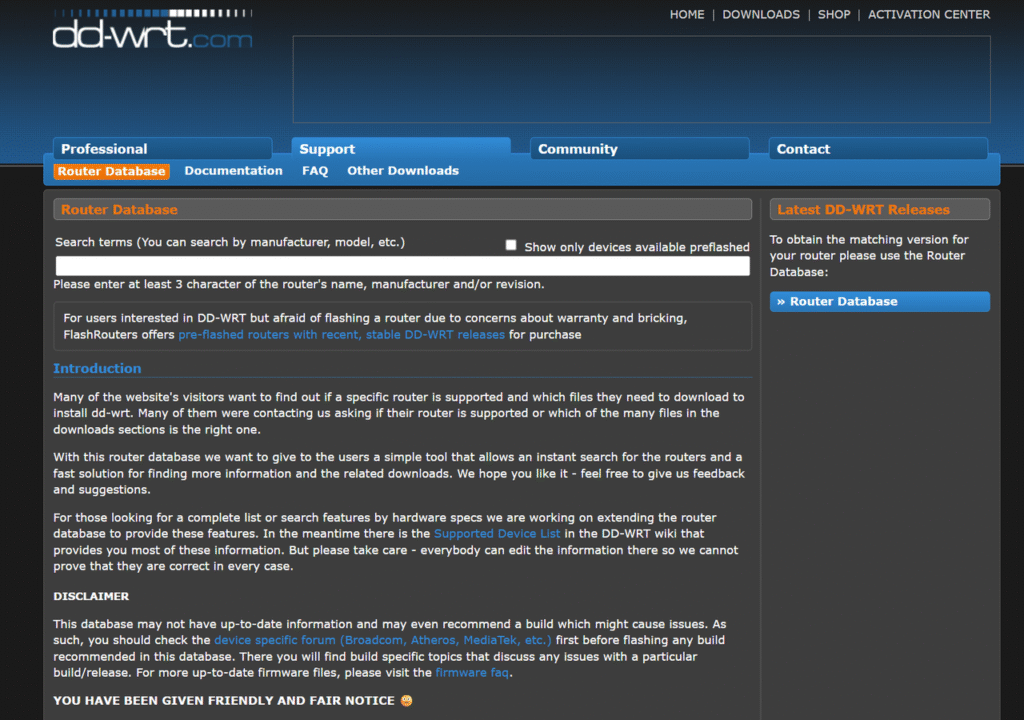Open the ACTIVATION CENTER link
Screen dimensions: 1024x720
point(929,14)
